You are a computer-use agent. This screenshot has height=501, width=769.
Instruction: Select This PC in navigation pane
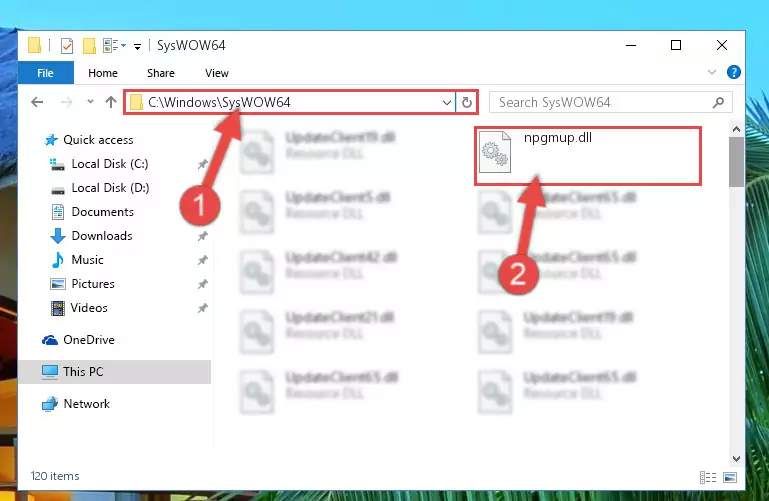pyautogui.click(x=114, y=372)
